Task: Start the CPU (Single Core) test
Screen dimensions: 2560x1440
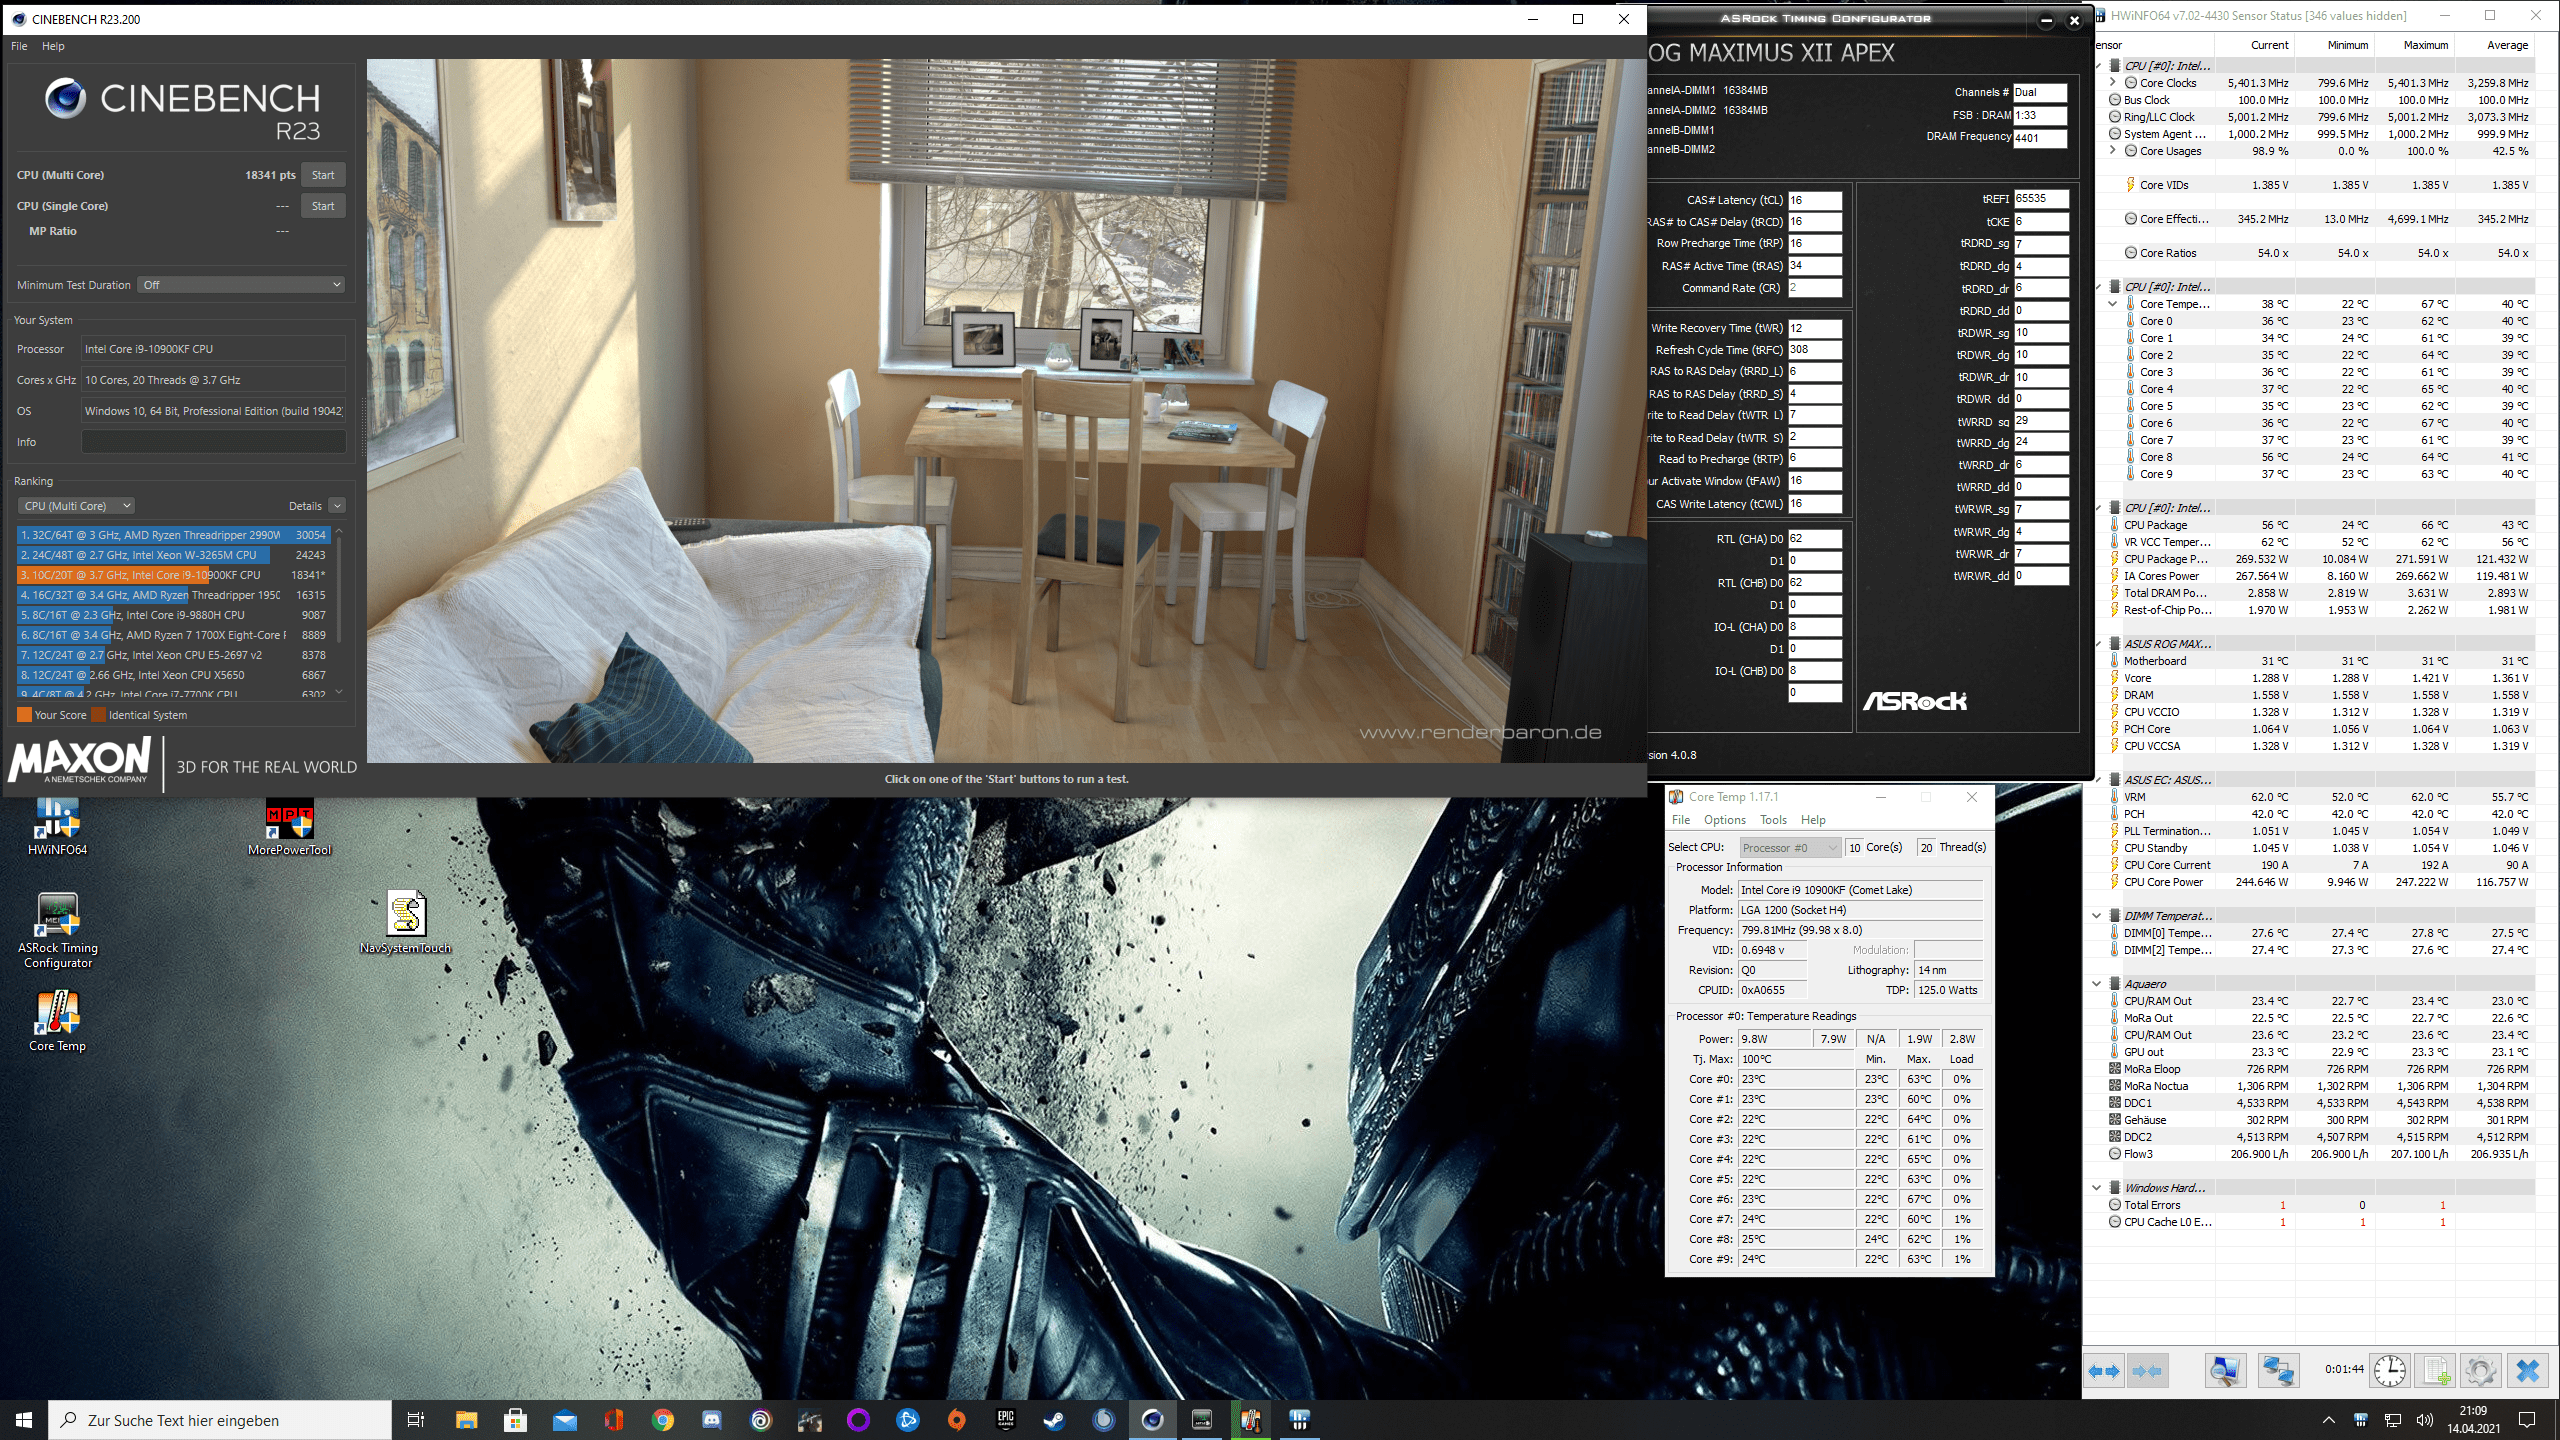Action: [x=323, y=206]
